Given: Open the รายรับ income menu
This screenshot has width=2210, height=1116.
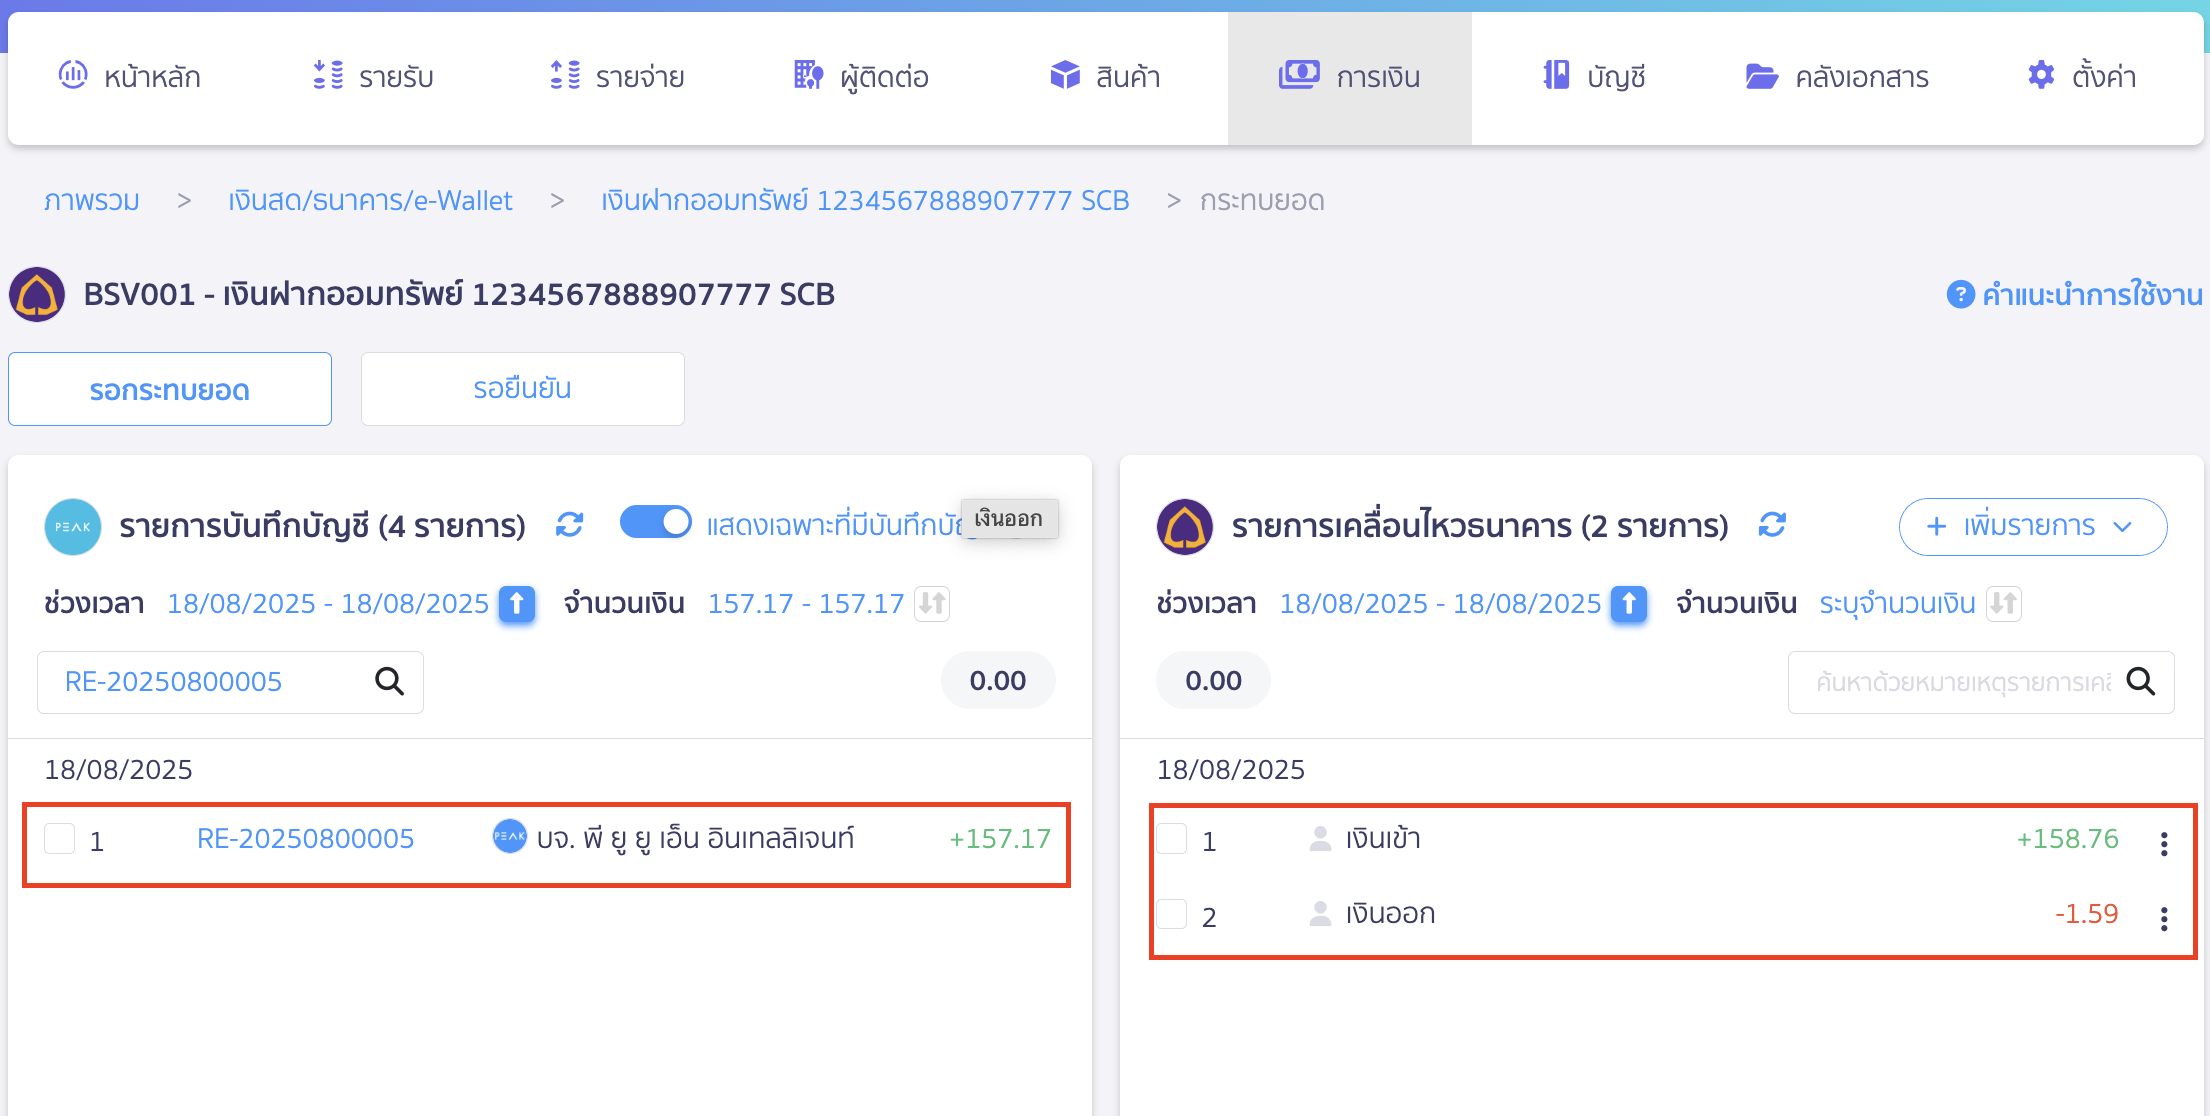Looking at the screenshot, I should 372,77.
